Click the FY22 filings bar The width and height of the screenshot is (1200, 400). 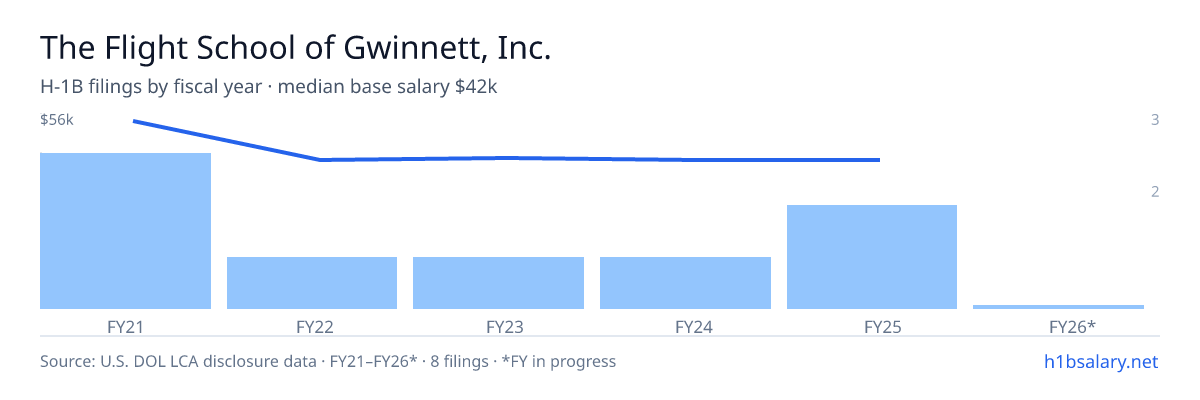tap(312, 283)
